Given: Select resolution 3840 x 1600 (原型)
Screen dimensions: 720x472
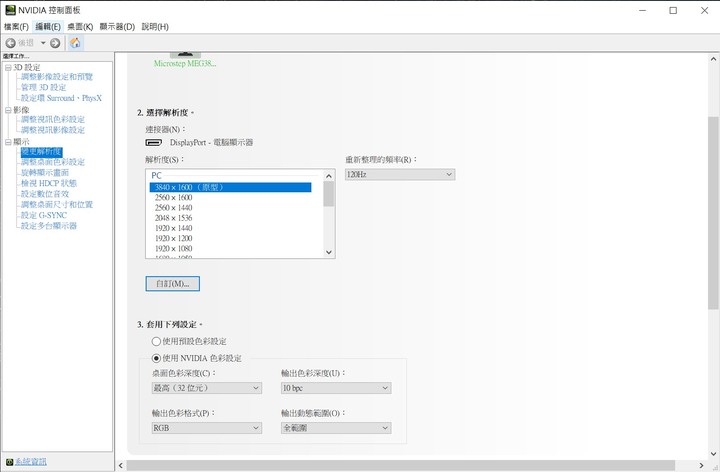Looking at the screenshot, I should point(230,187).
